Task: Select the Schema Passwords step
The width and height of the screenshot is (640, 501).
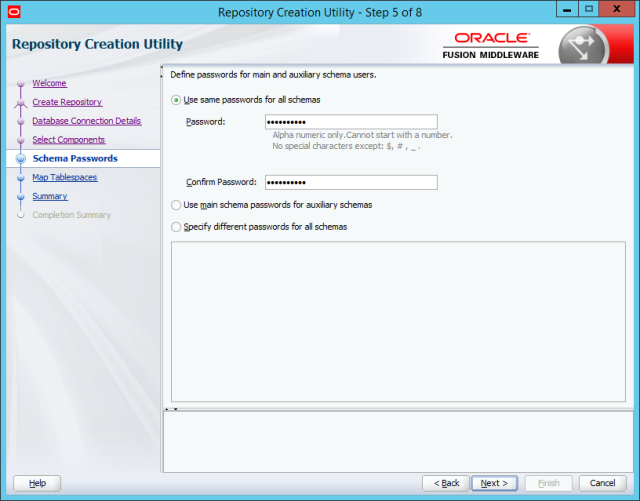Action: point(75,158)
